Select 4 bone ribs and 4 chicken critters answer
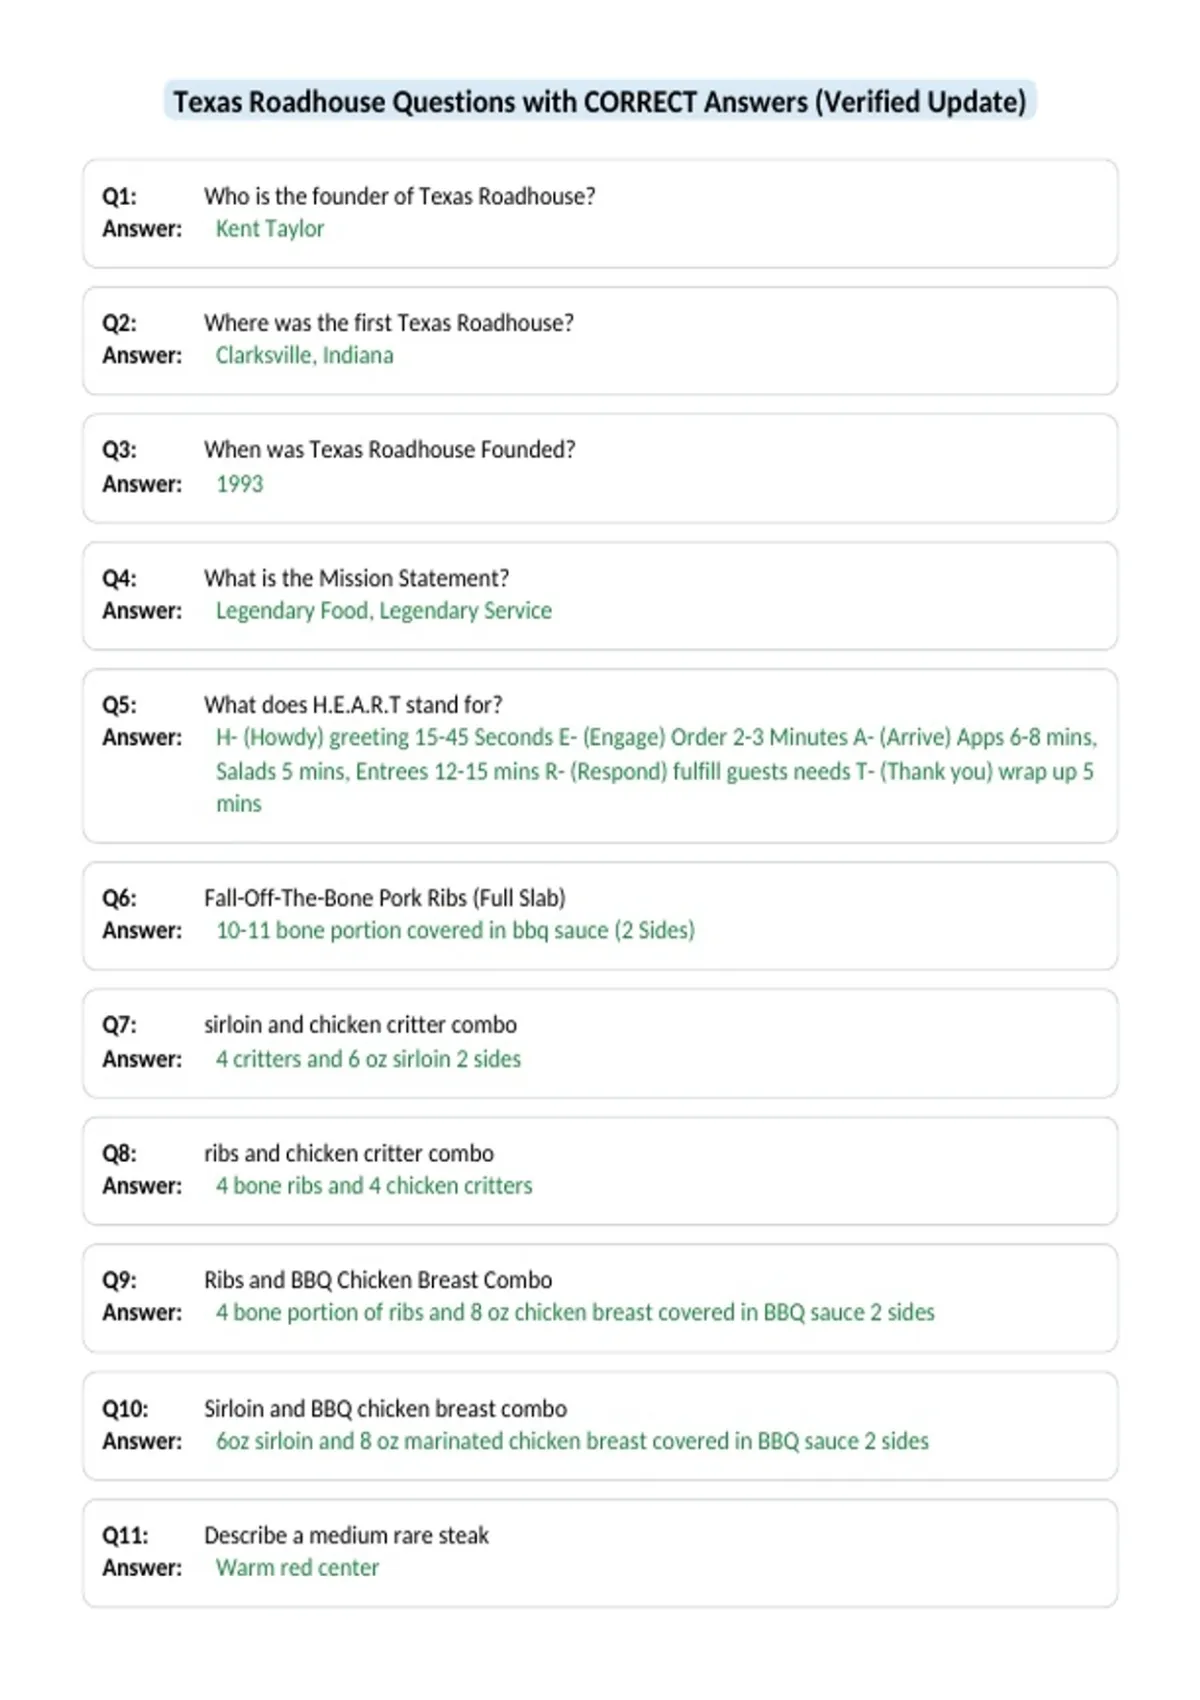 point(375,1186)
